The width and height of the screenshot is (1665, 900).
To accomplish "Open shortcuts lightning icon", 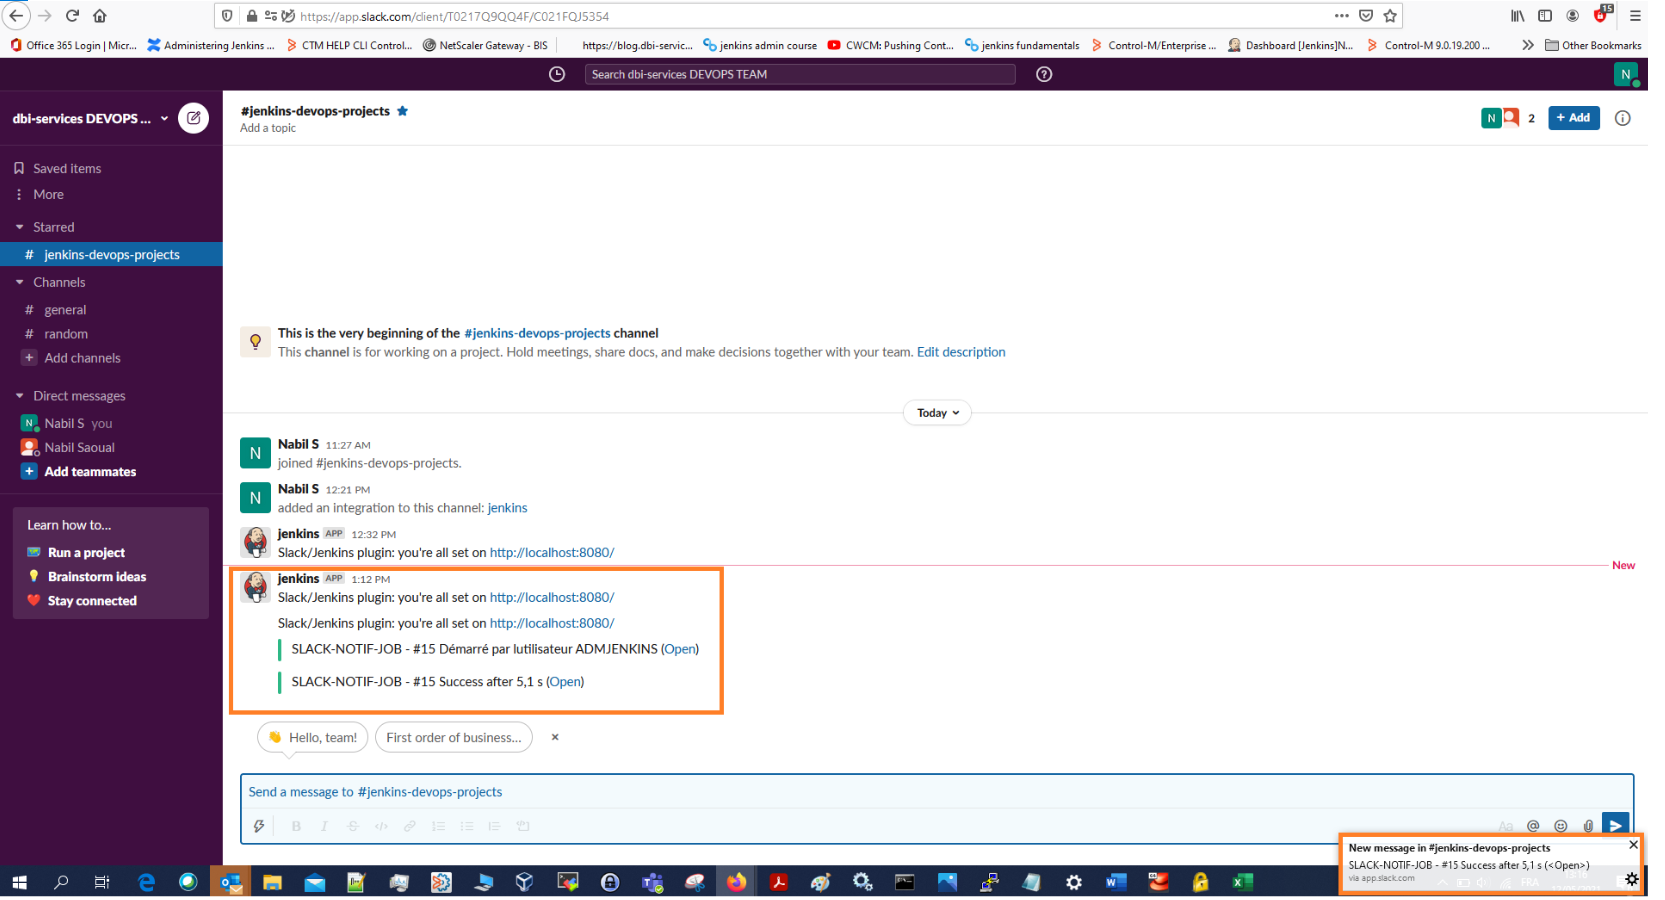I will (259, 826).
